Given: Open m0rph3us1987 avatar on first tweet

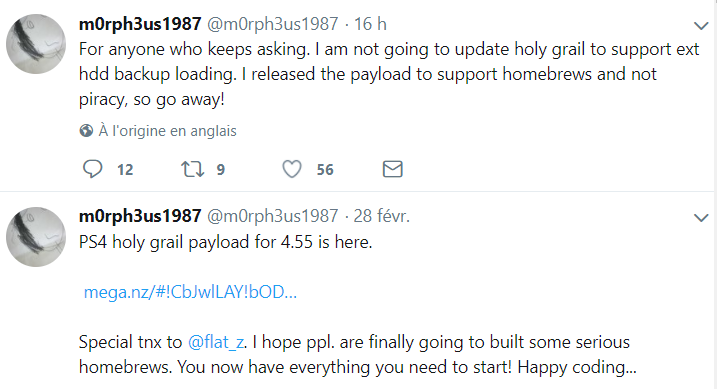Looking at the screenshot, I should coord(36,44).
